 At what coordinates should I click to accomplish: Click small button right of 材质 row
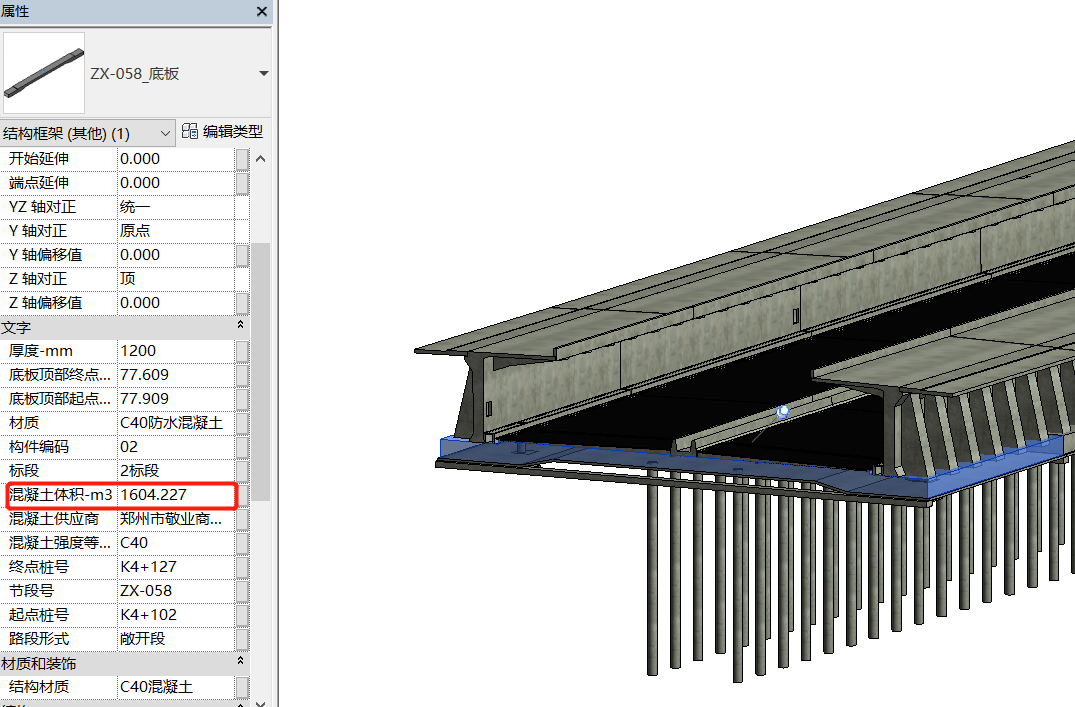pos(242,423)
